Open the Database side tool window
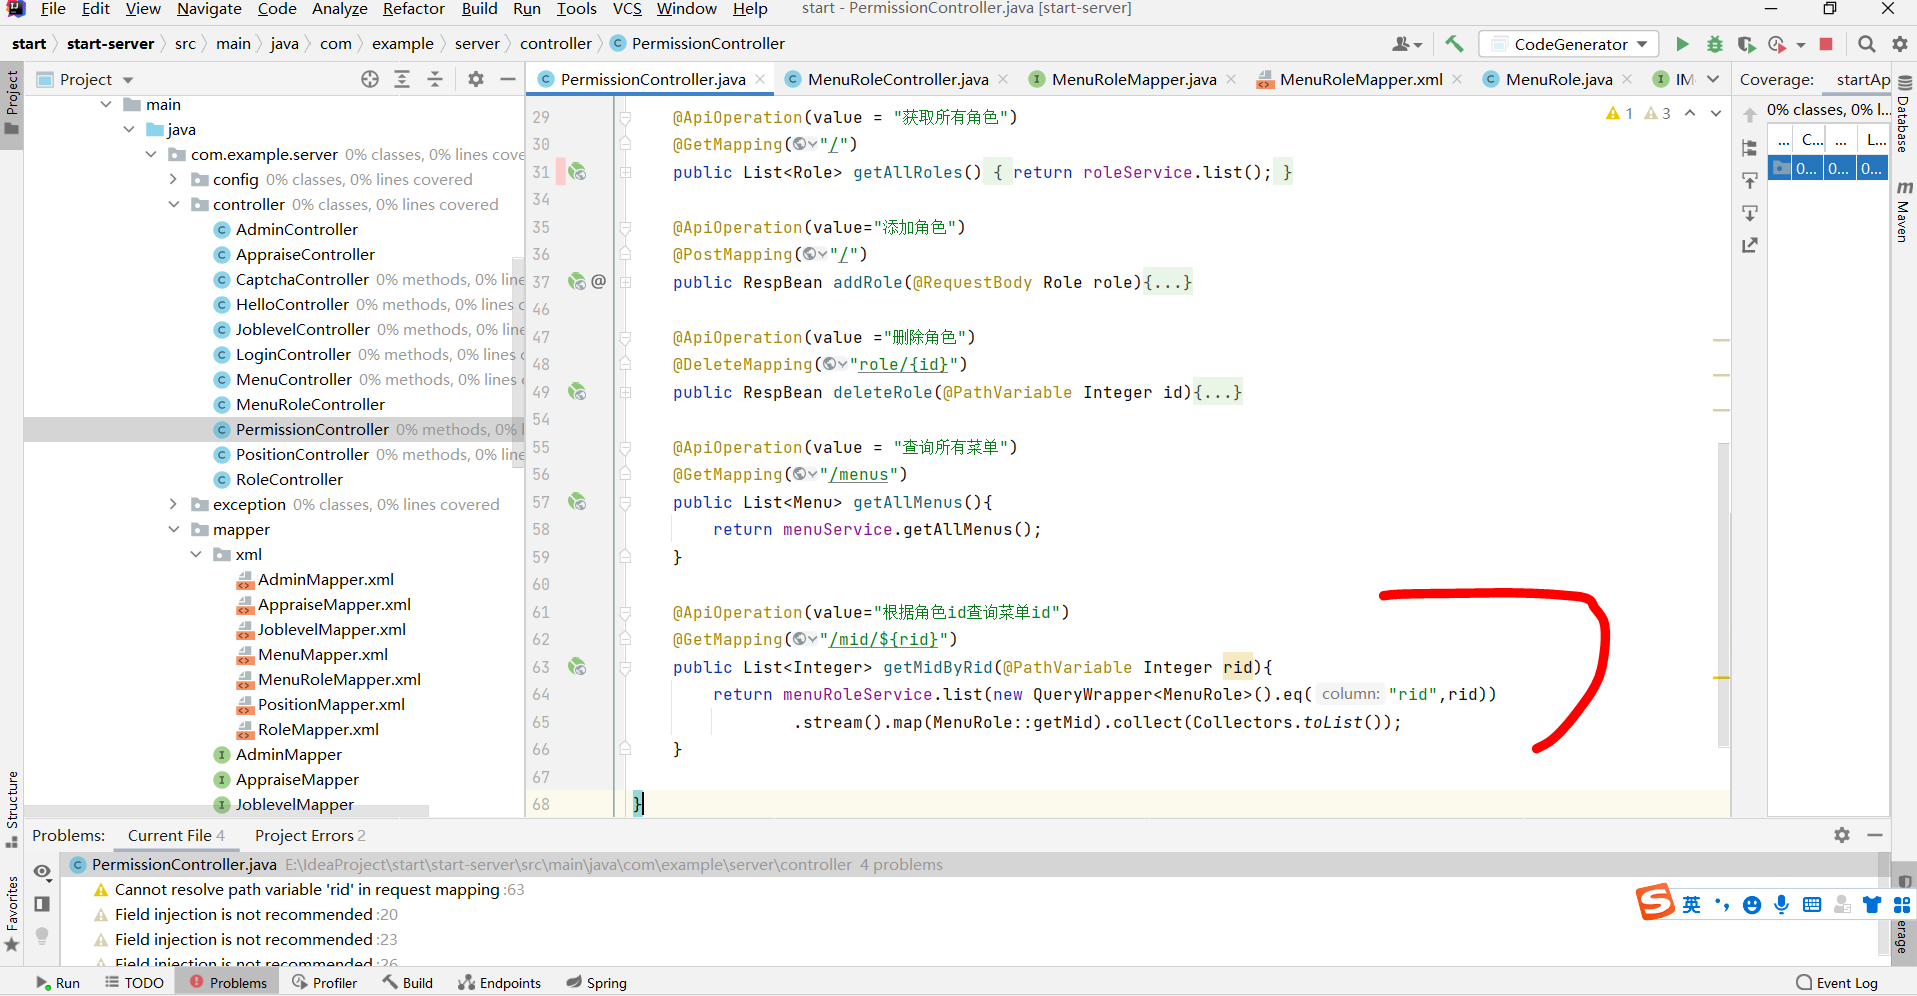 (1904, 114)
